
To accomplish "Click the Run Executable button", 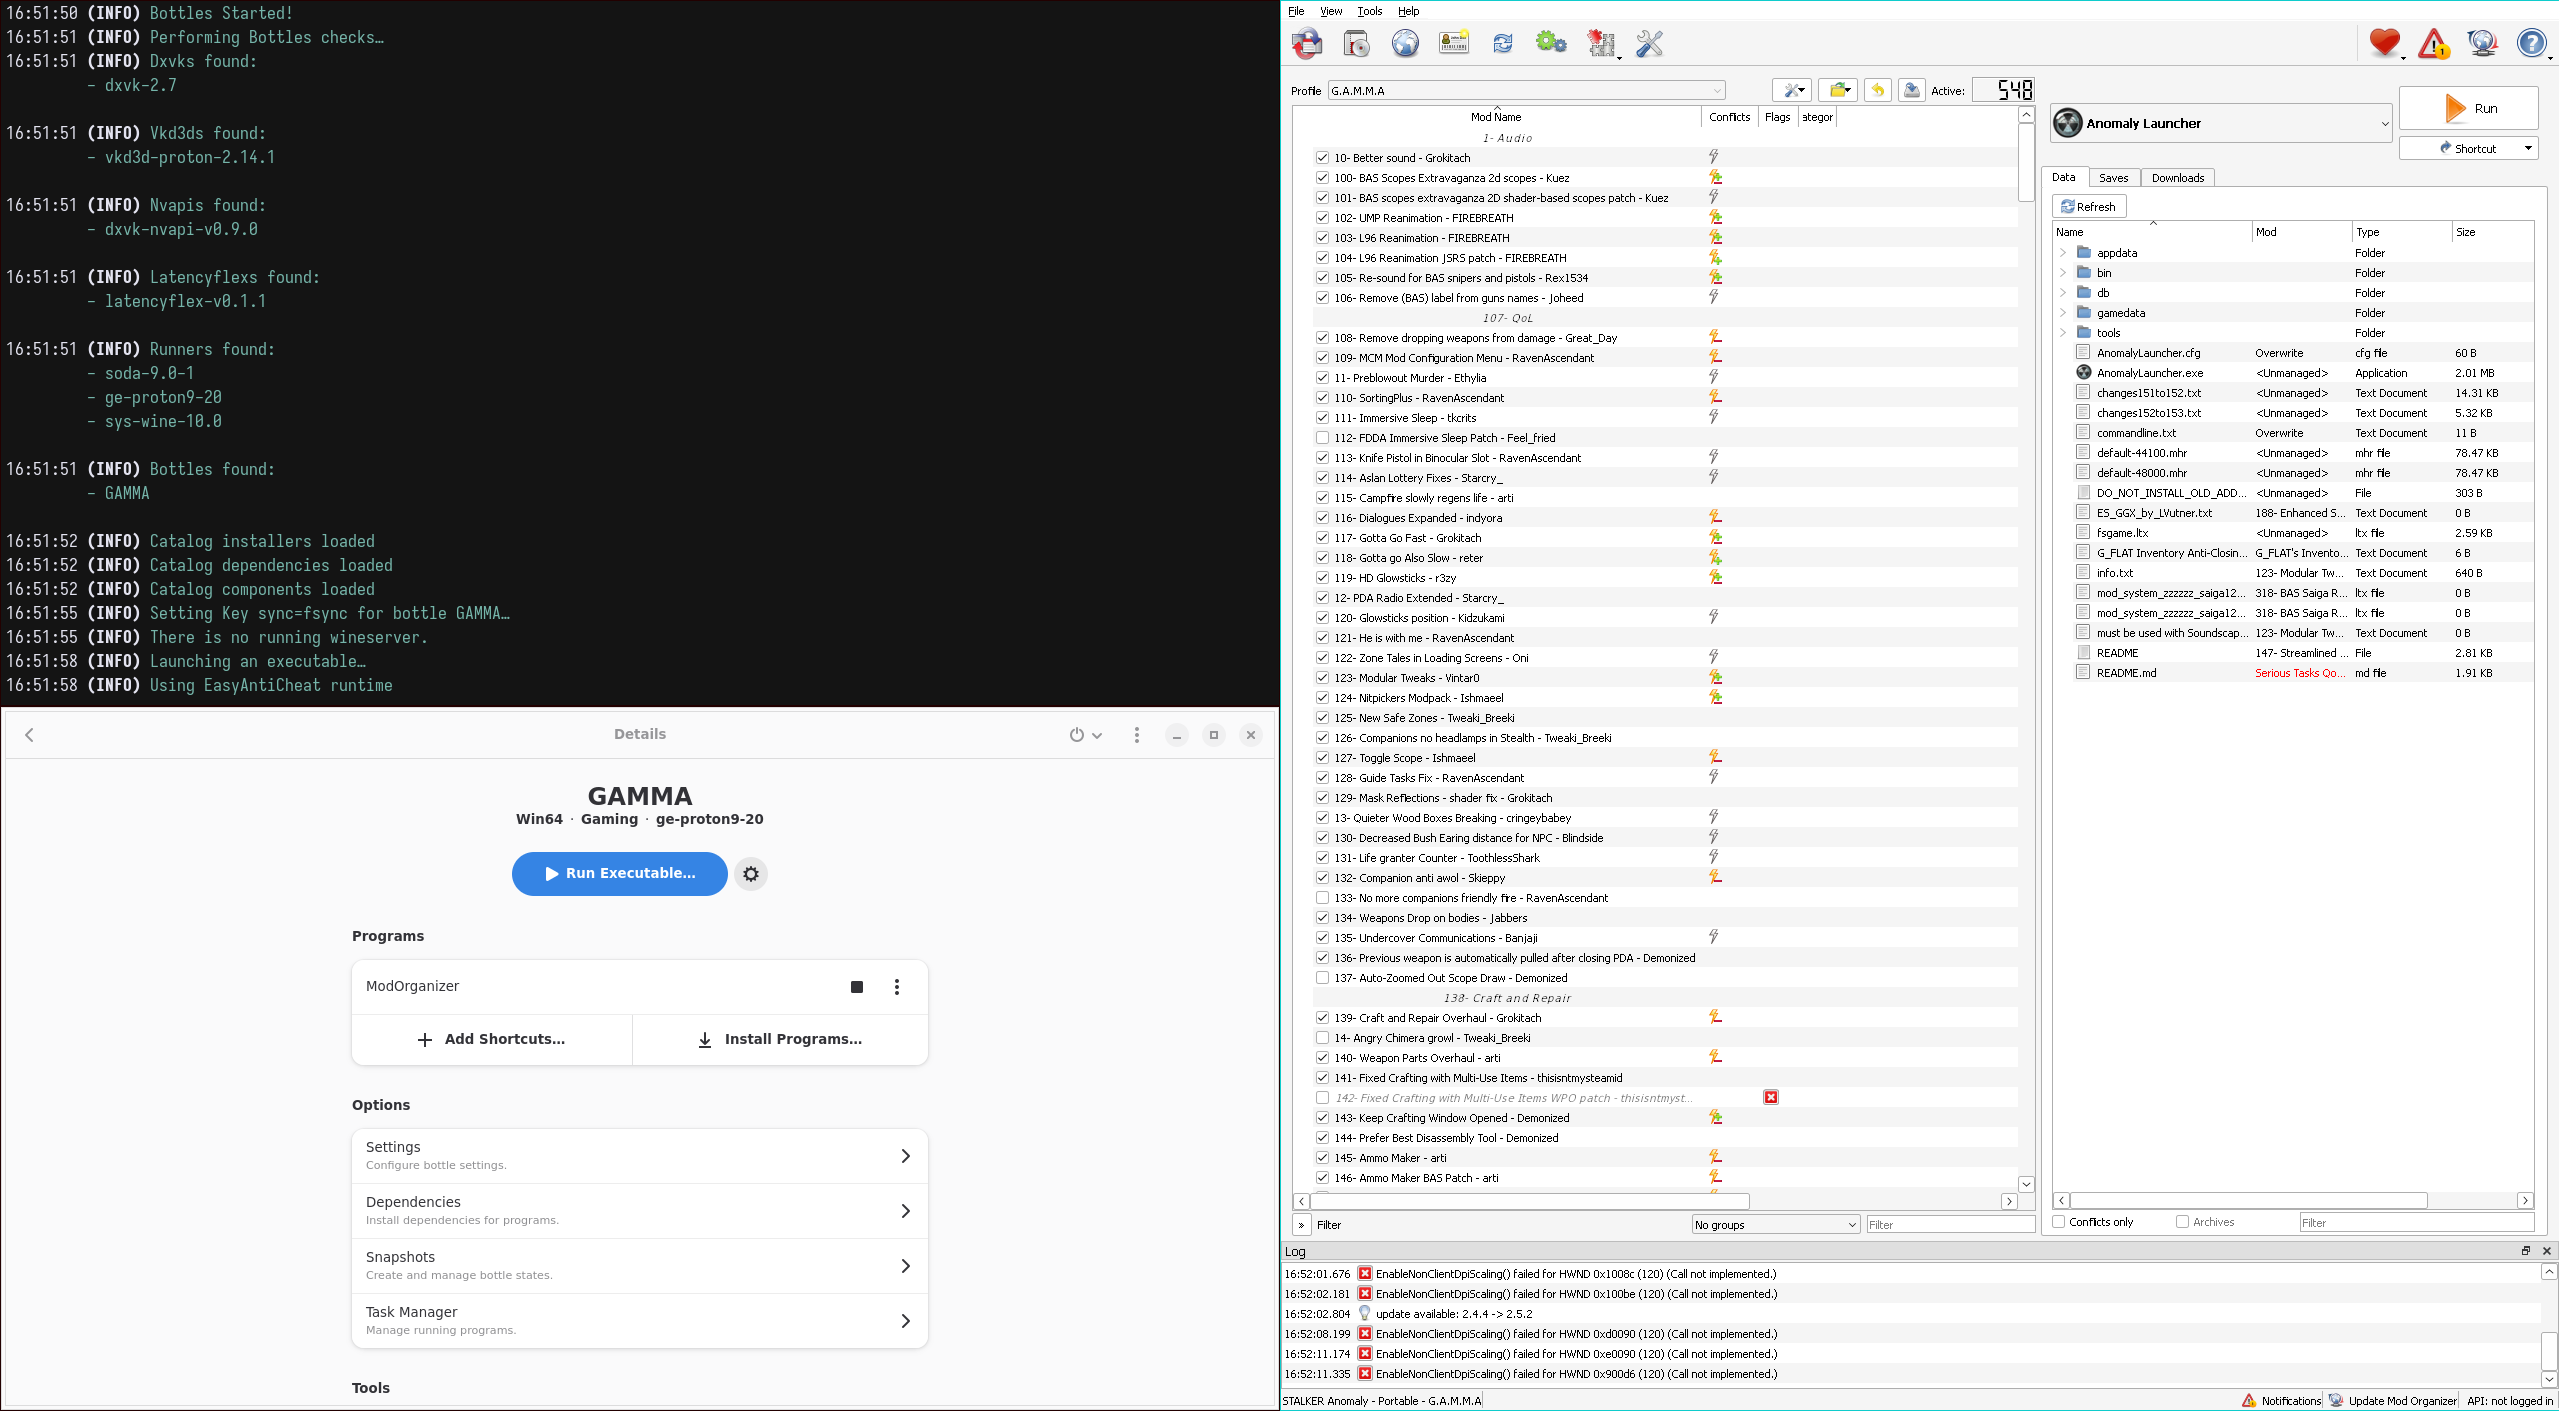I will pos(619,873).
